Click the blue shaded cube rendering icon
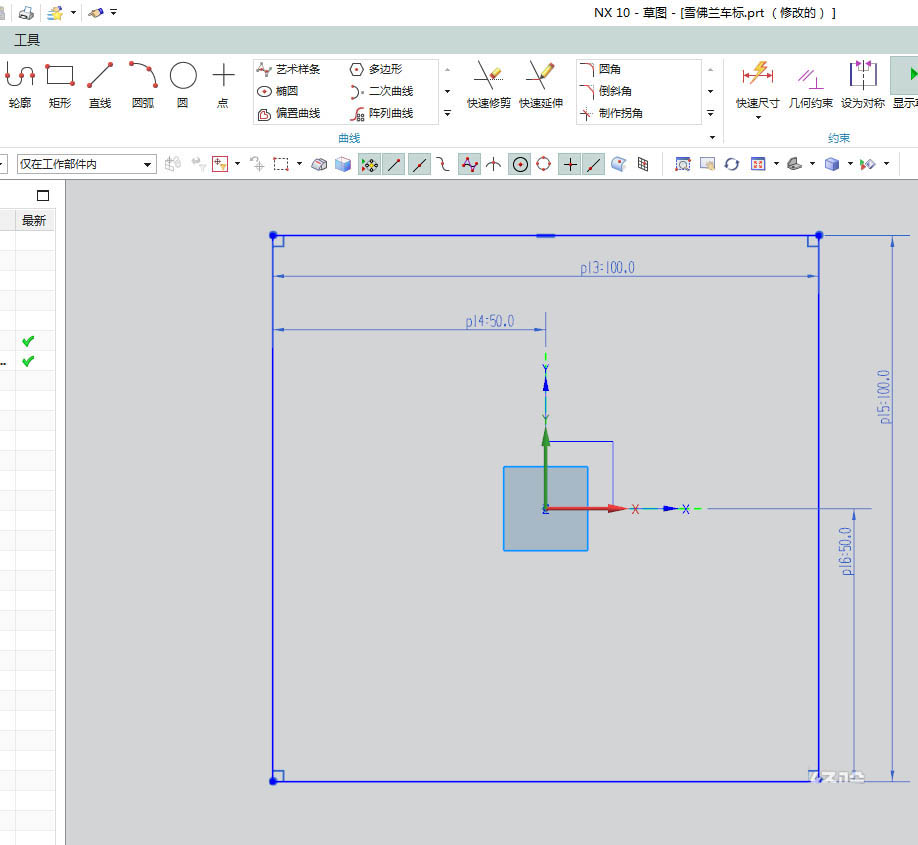 [x=831, y=164]
